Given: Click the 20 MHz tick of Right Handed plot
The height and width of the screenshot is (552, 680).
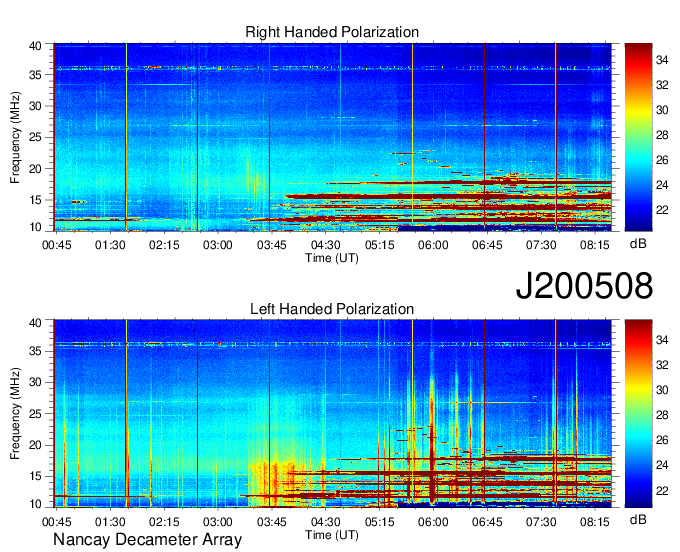Looking at the screenshot, I should [x=35, y=169].
